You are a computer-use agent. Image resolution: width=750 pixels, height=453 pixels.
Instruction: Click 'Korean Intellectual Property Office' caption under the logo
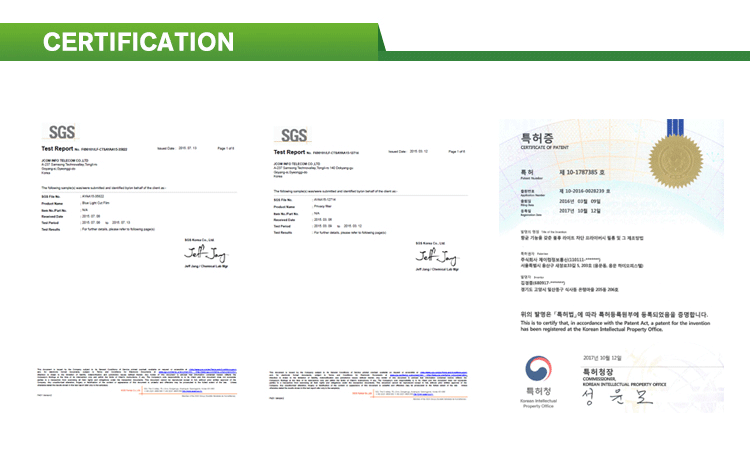(x=538, y=403)
